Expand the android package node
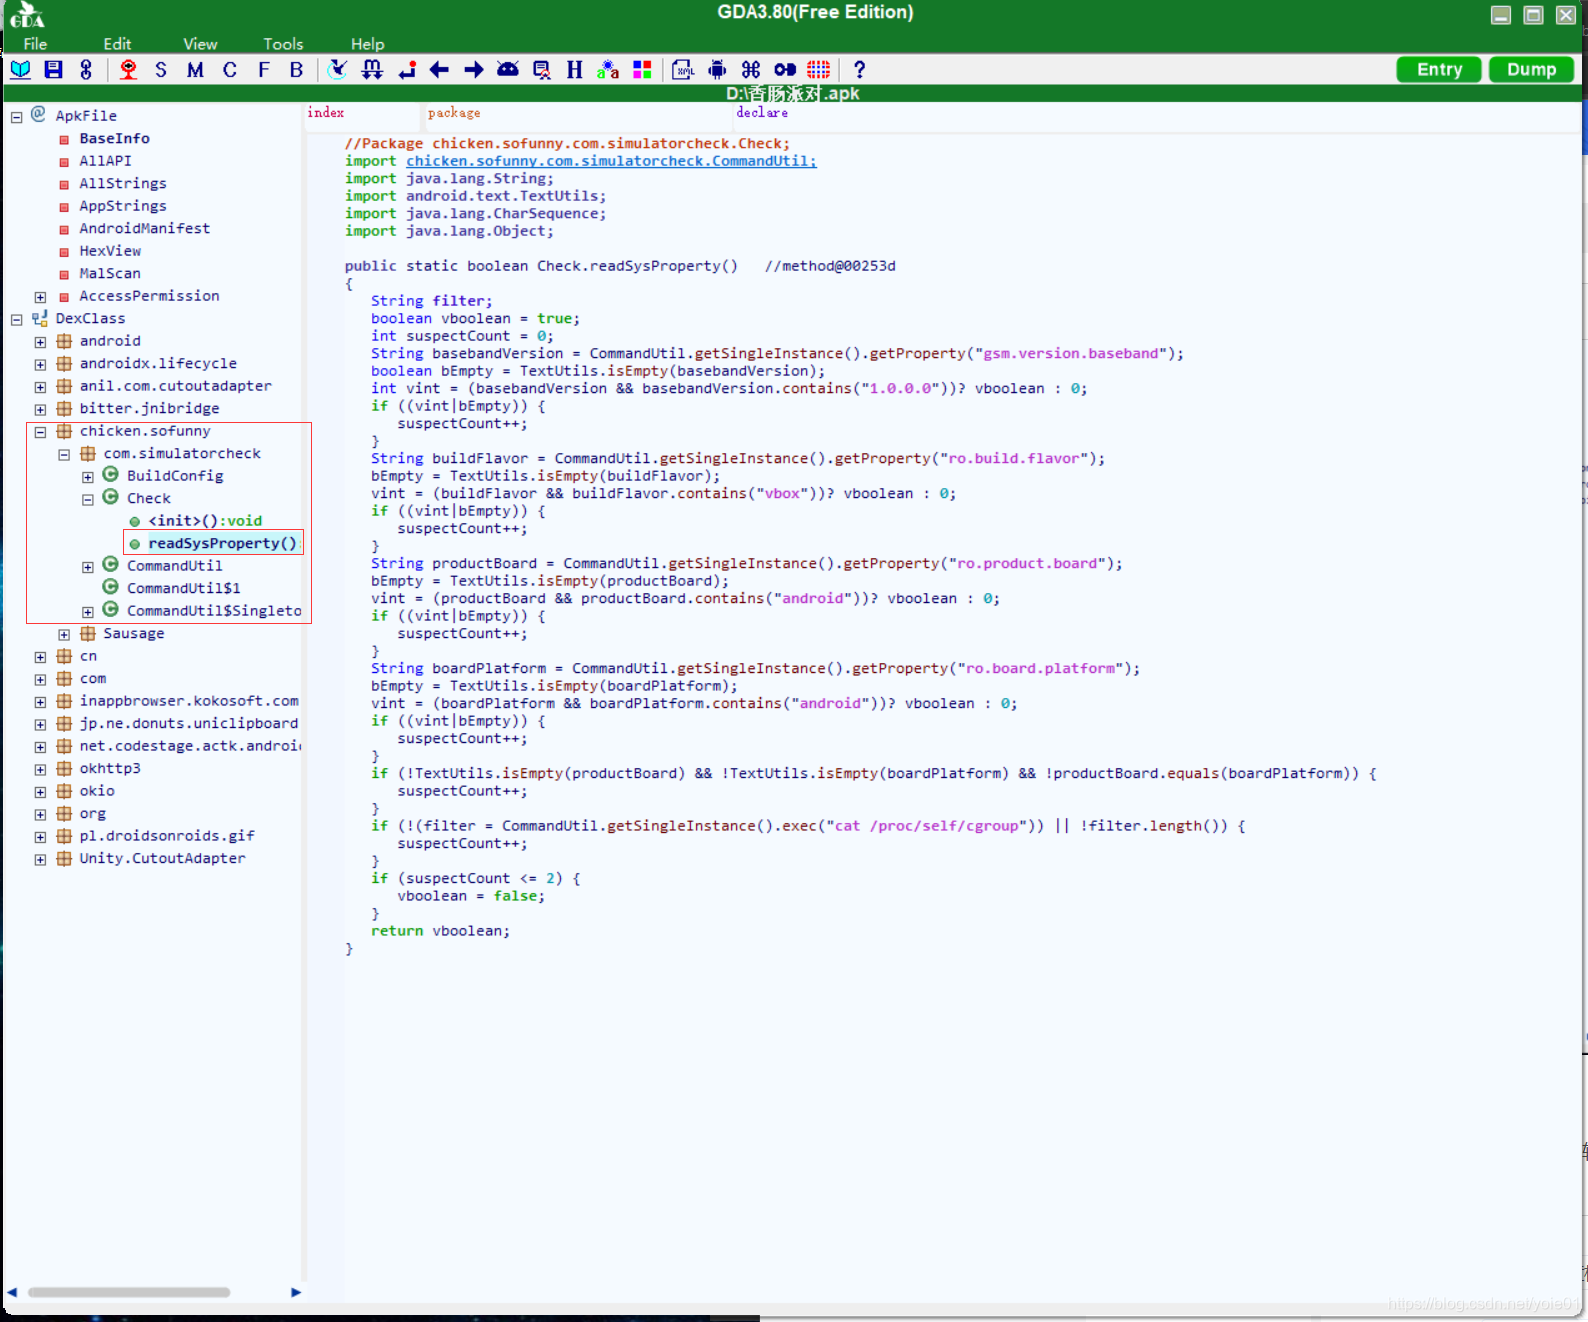The image size is (1588, 1322). point(40,342)
